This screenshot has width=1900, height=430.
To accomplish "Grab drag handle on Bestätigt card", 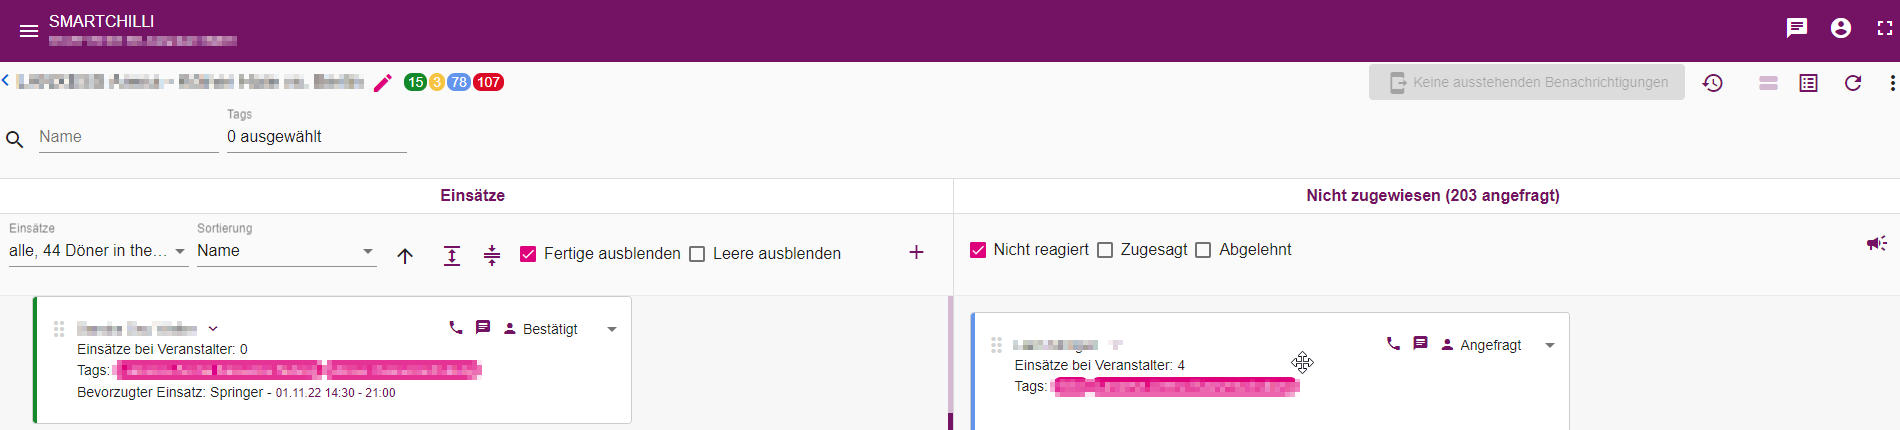I will [x=59, y=329].
